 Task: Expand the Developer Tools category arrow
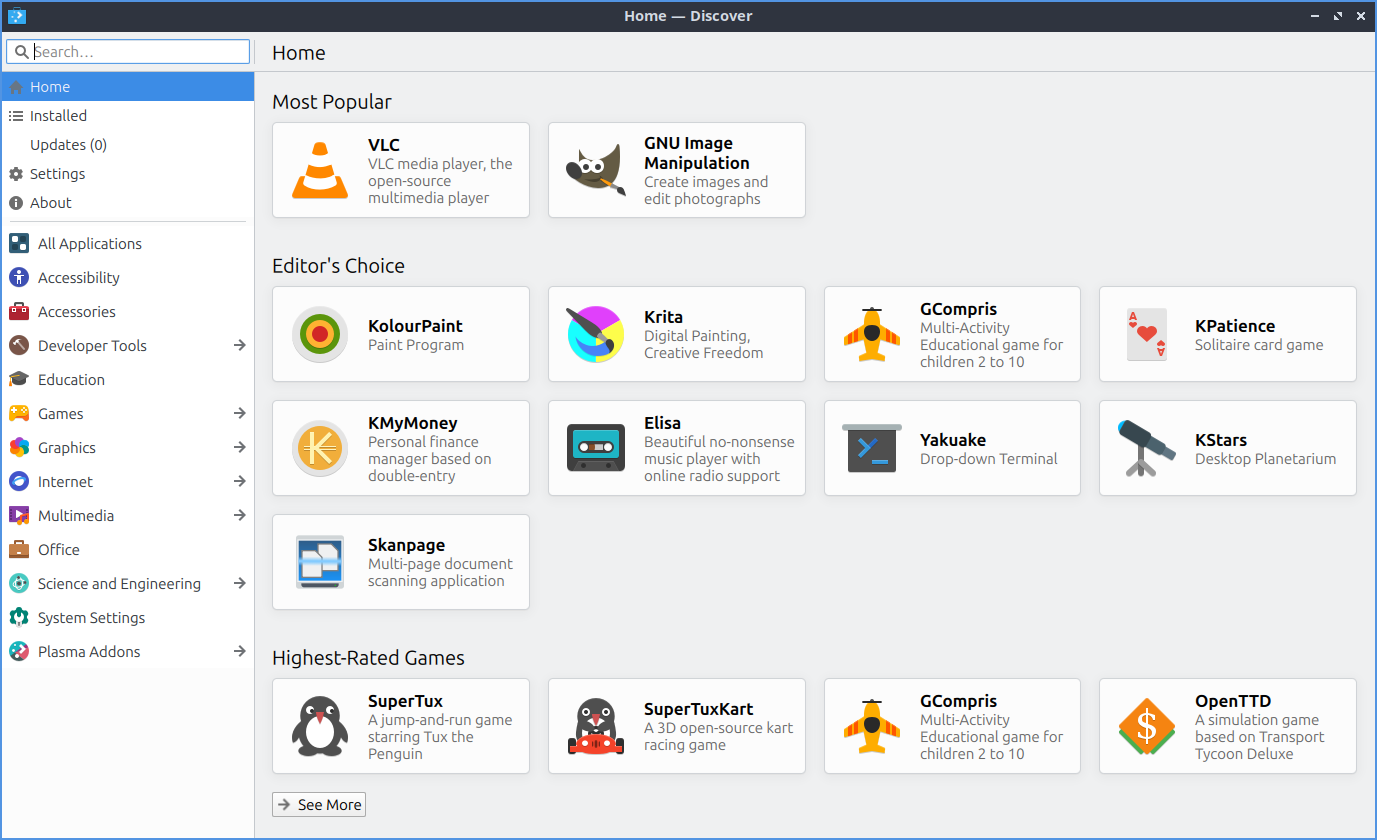(x=239, y=346)
